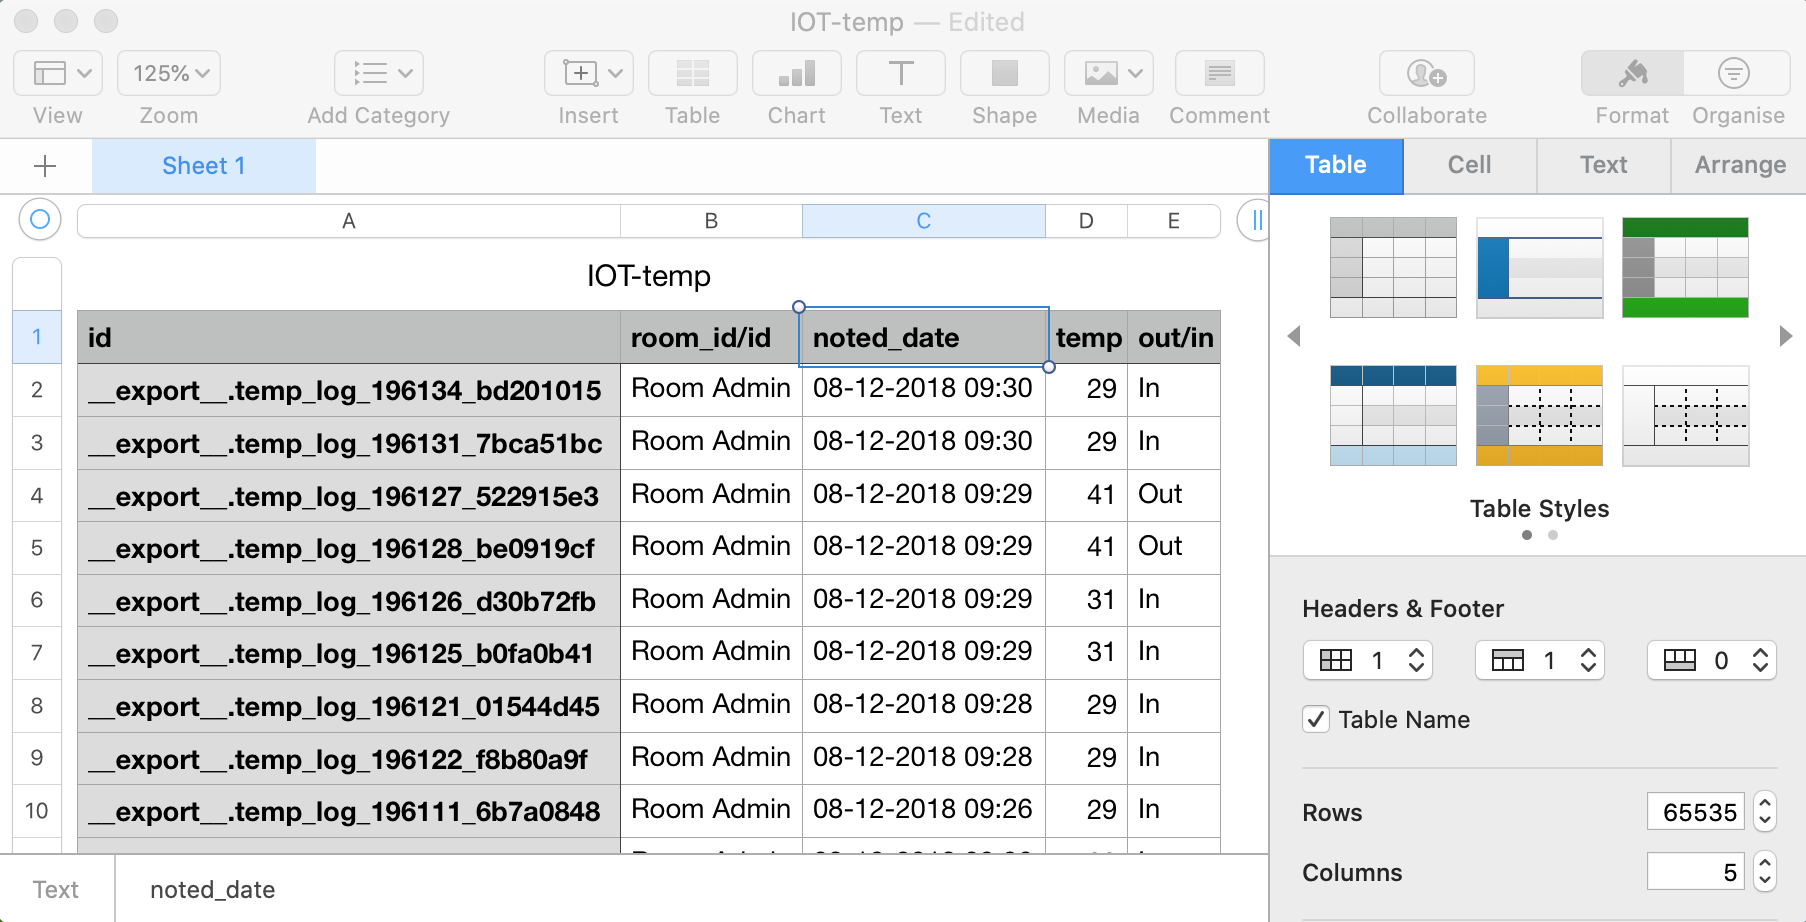Click the Rows count input field
The width and height of the screenshot is (1806, 922).
click(x=1694, y=812)
